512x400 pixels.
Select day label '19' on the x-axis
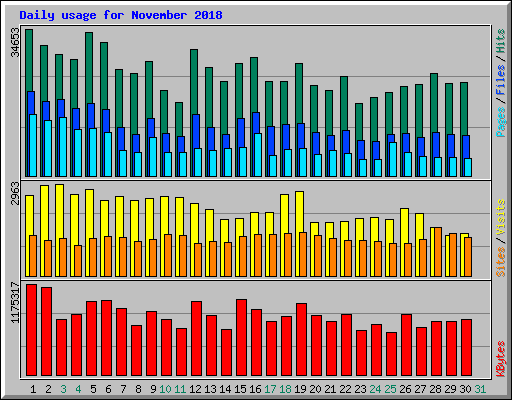click(x=300, y=389)
